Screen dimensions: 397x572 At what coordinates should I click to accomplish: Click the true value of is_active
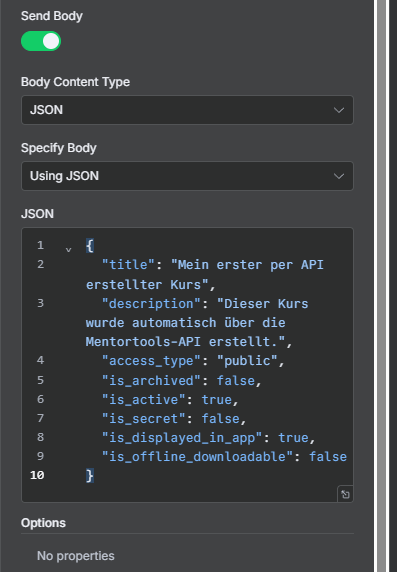coord(217,399)
